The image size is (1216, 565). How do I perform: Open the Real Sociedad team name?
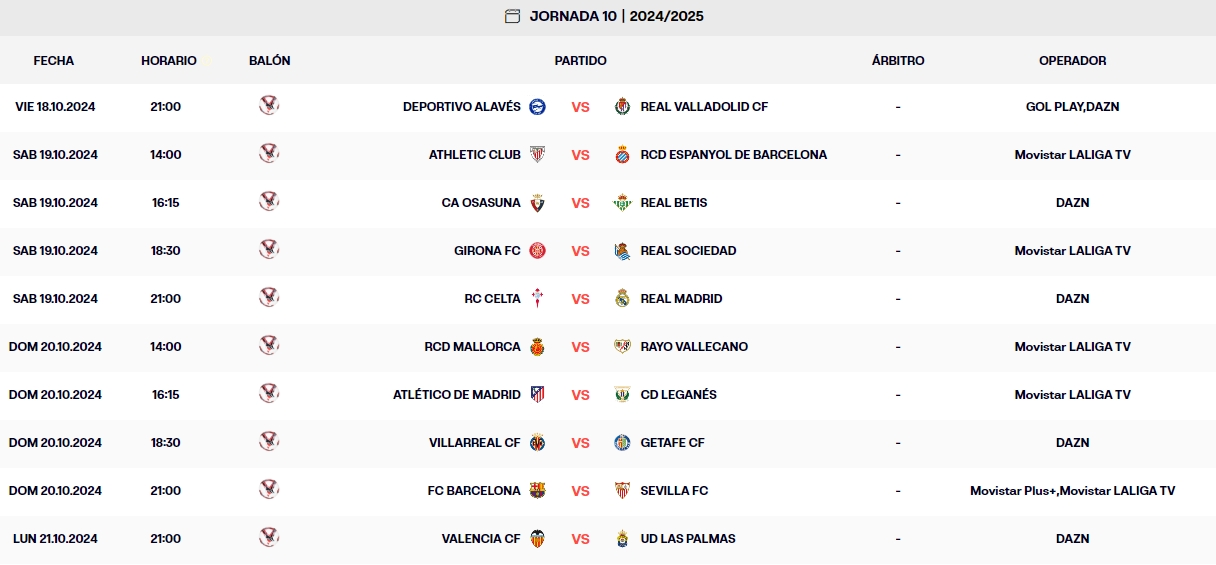tap(688, 251)
